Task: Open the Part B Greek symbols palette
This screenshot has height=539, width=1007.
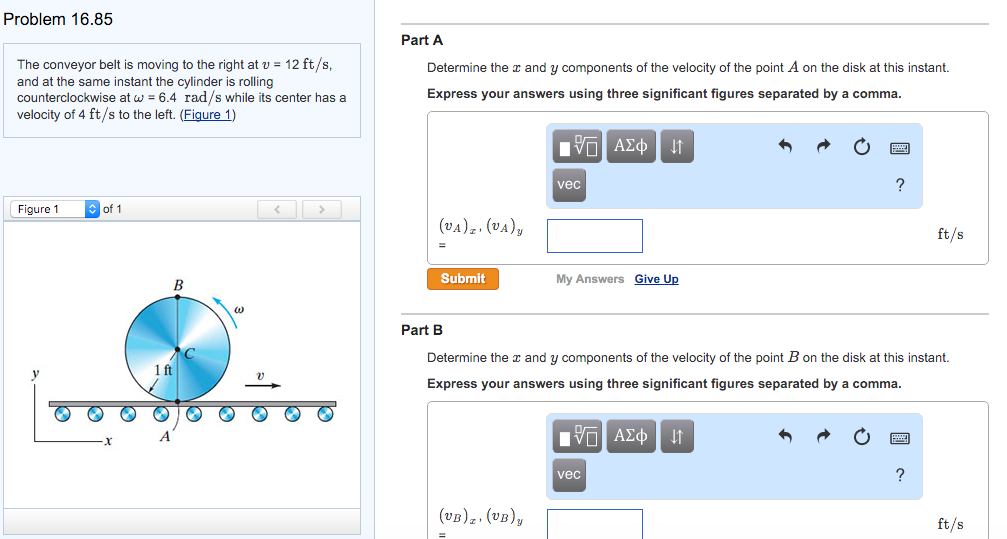Action: pos(630,437)
